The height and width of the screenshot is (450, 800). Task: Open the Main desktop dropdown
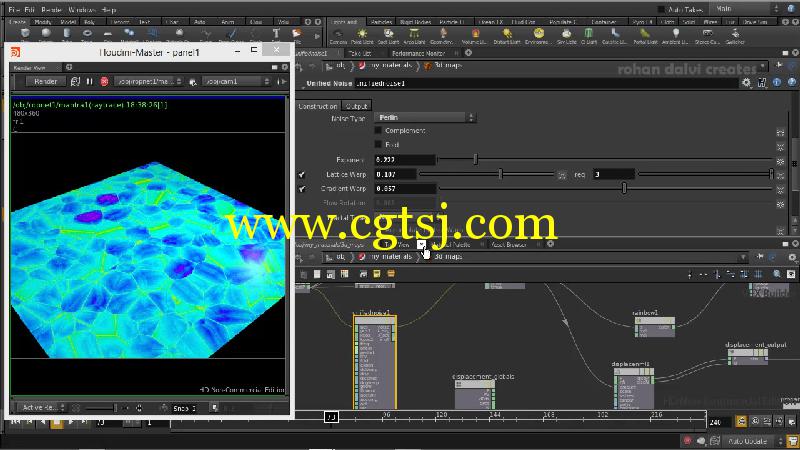[x=746, y=9]
